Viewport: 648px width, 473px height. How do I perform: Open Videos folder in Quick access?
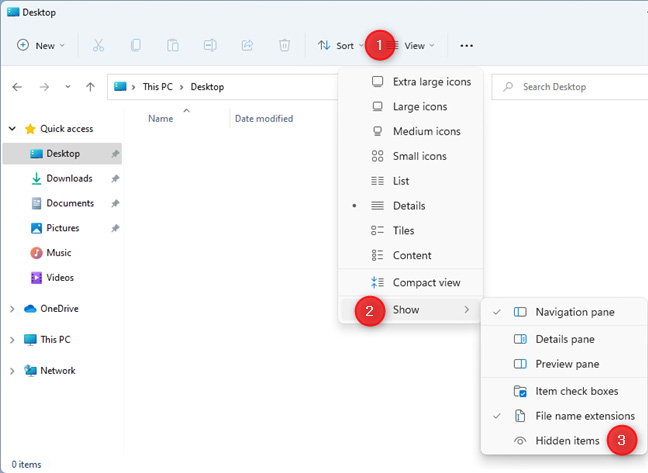tap(62, 278)
